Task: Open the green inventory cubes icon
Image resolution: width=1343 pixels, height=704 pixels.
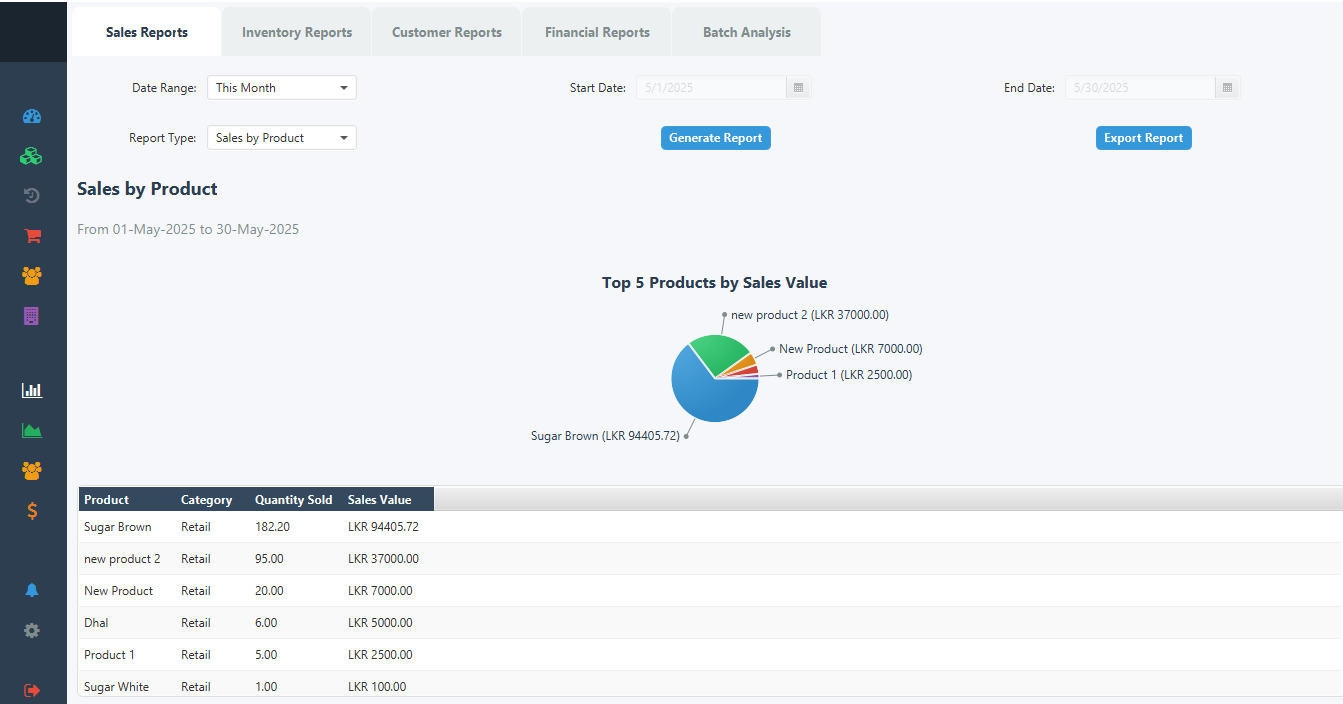Action: pyautogui.click(x=32, y=156)
